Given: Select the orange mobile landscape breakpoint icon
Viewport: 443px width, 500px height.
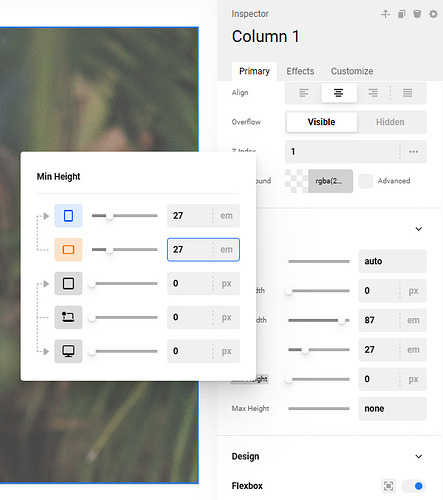Looking at the screenshot, I should coord(68,249).
